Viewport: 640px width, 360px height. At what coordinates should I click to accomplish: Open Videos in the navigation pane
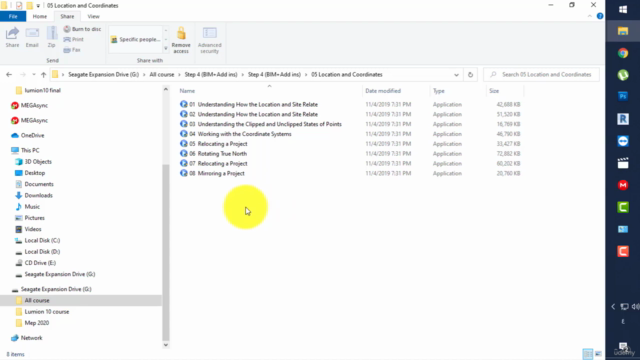point(33,229)
